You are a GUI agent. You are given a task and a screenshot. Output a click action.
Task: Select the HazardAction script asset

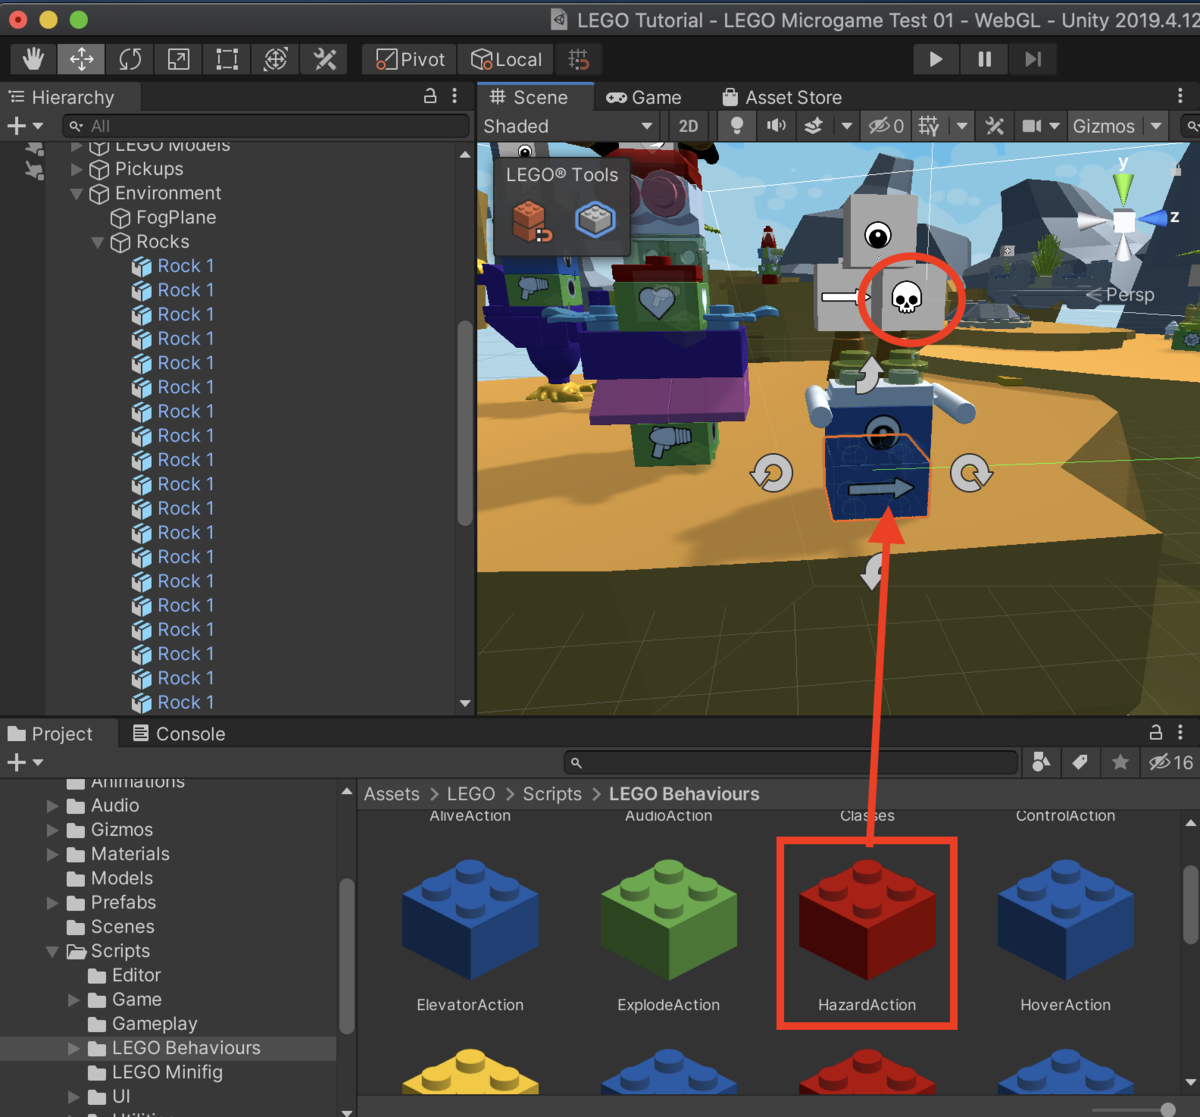tap(867, 933)
